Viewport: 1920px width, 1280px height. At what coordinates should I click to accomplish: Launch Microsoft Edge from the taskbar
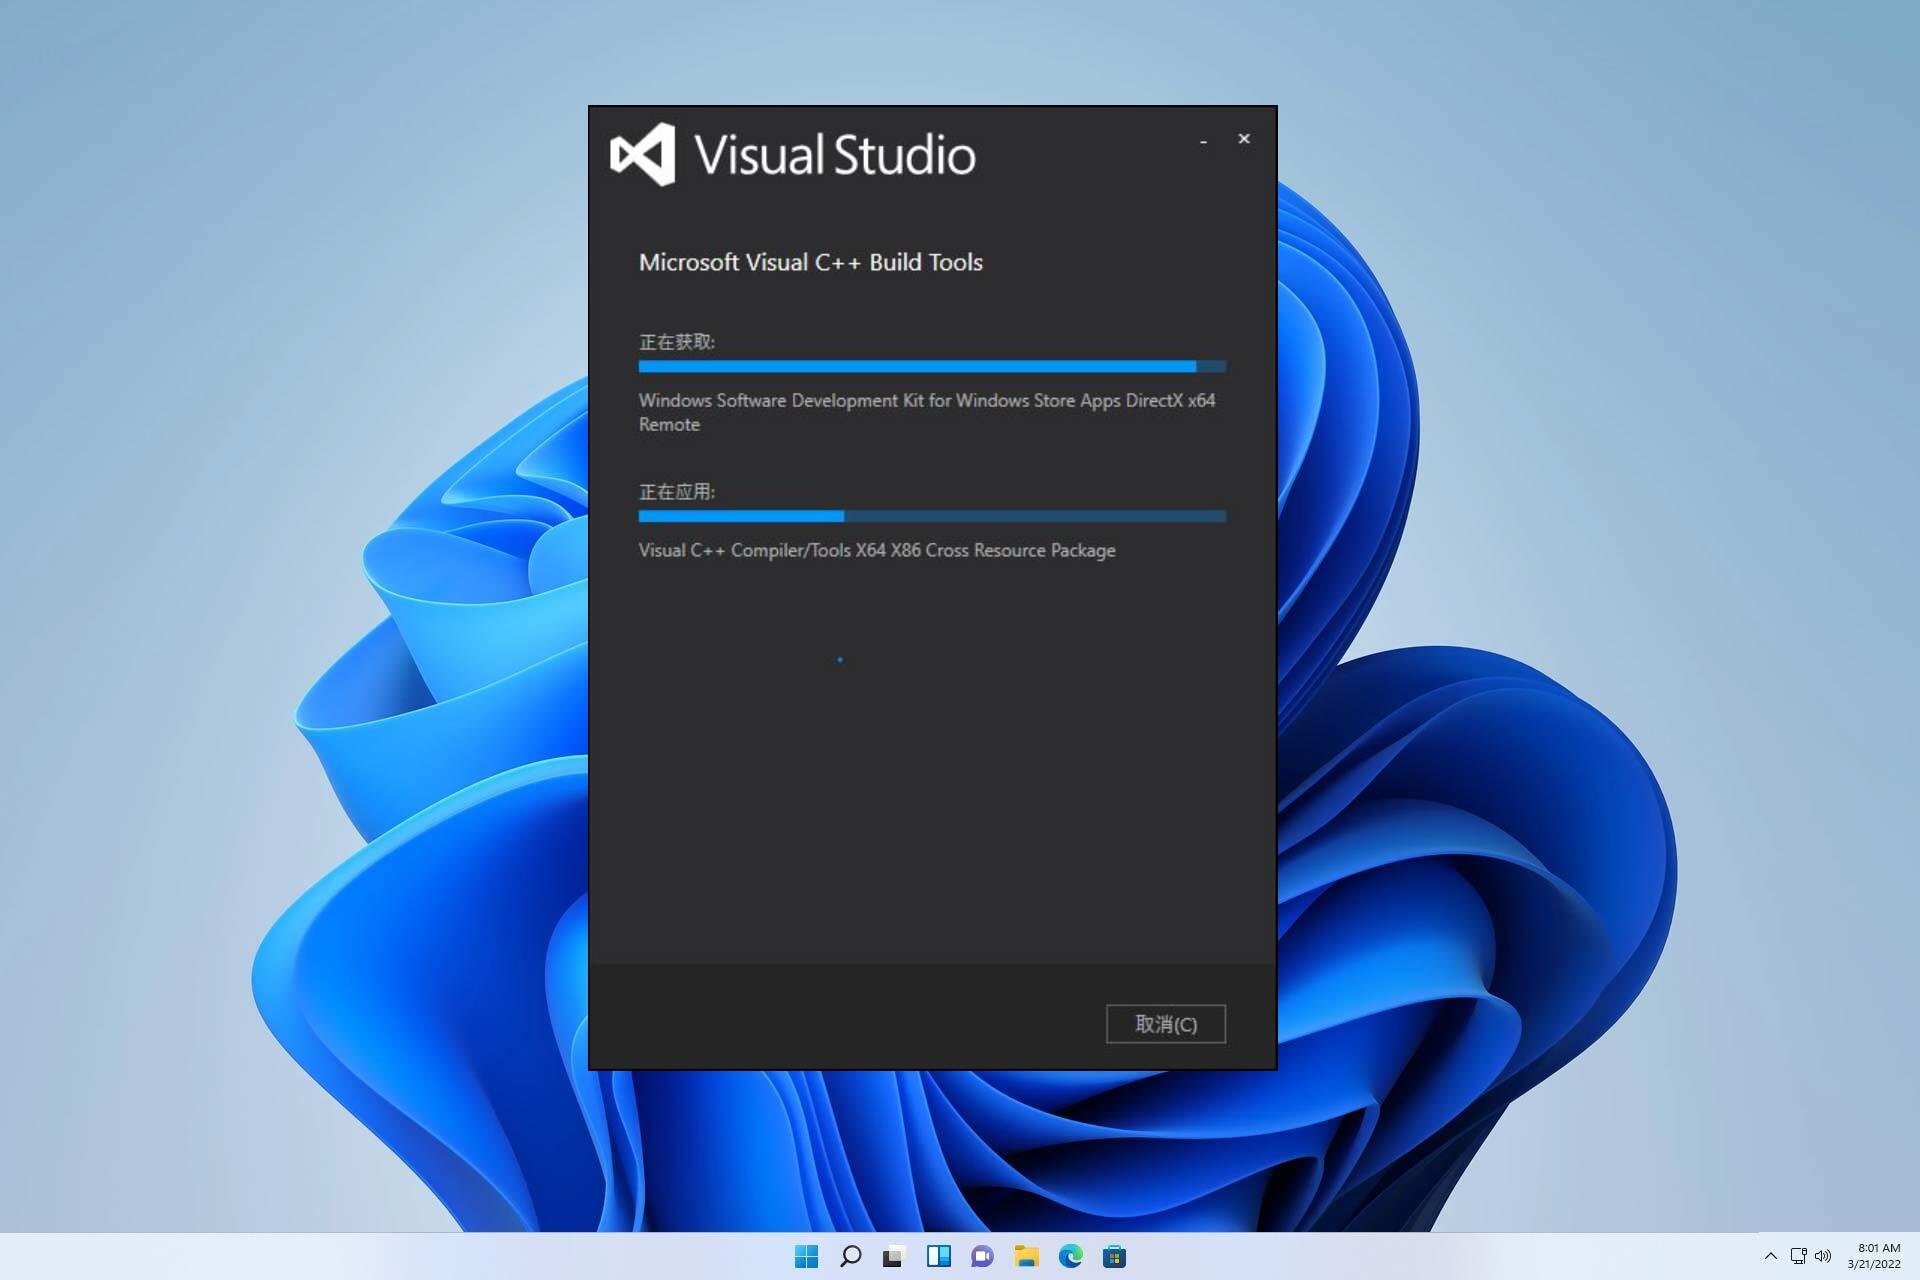click(x=1071, y=1256)
